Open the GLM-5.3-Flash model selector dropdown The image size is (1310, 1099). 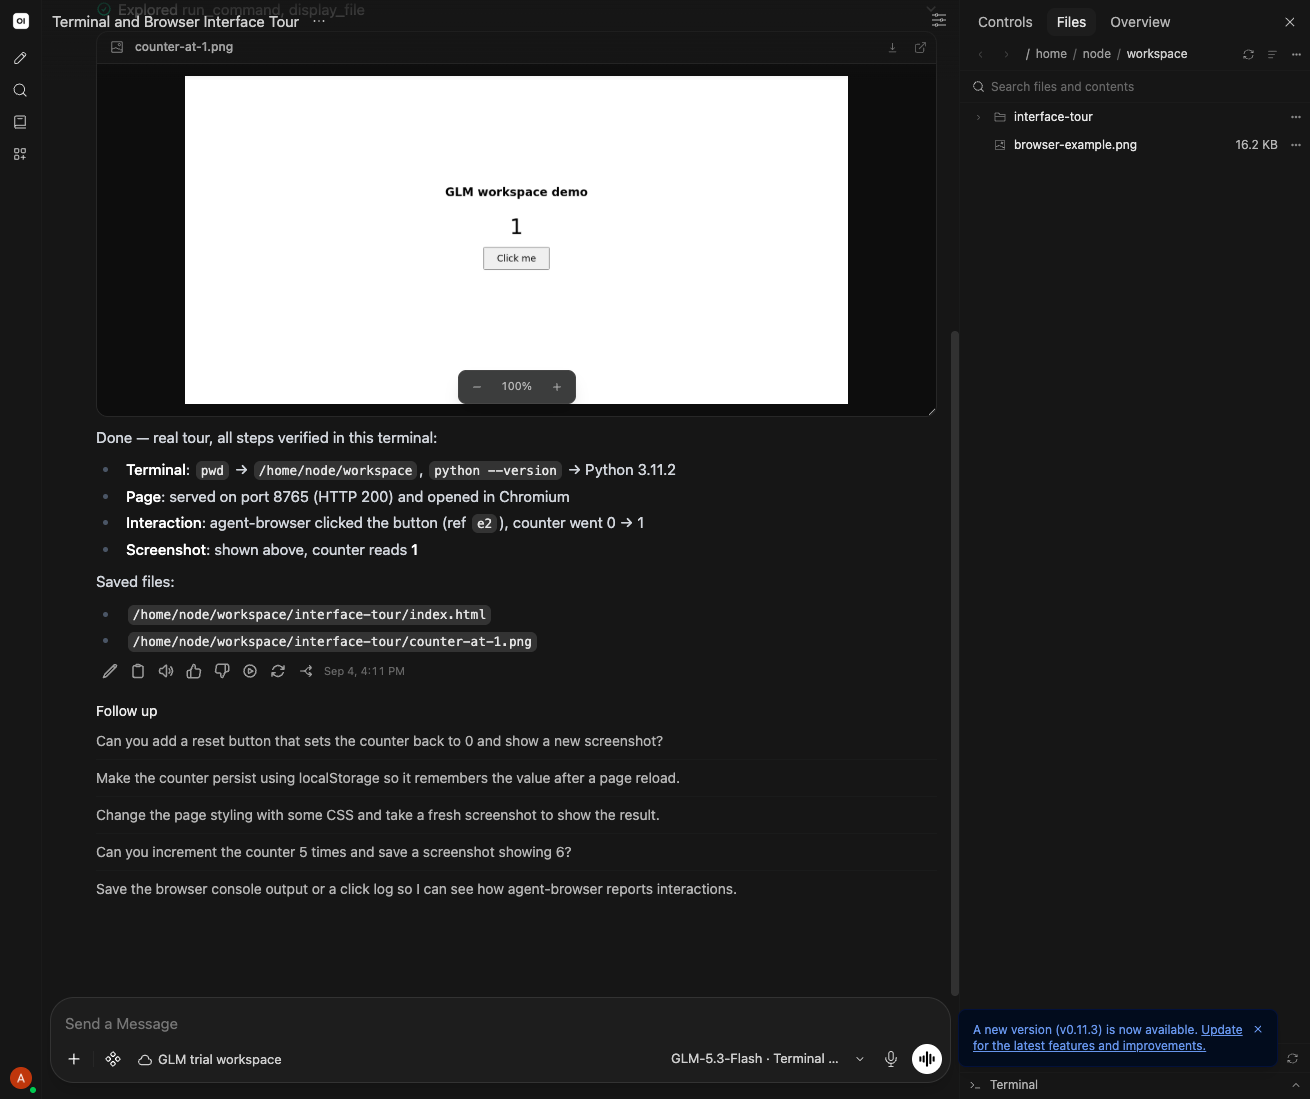[767, 1059]
